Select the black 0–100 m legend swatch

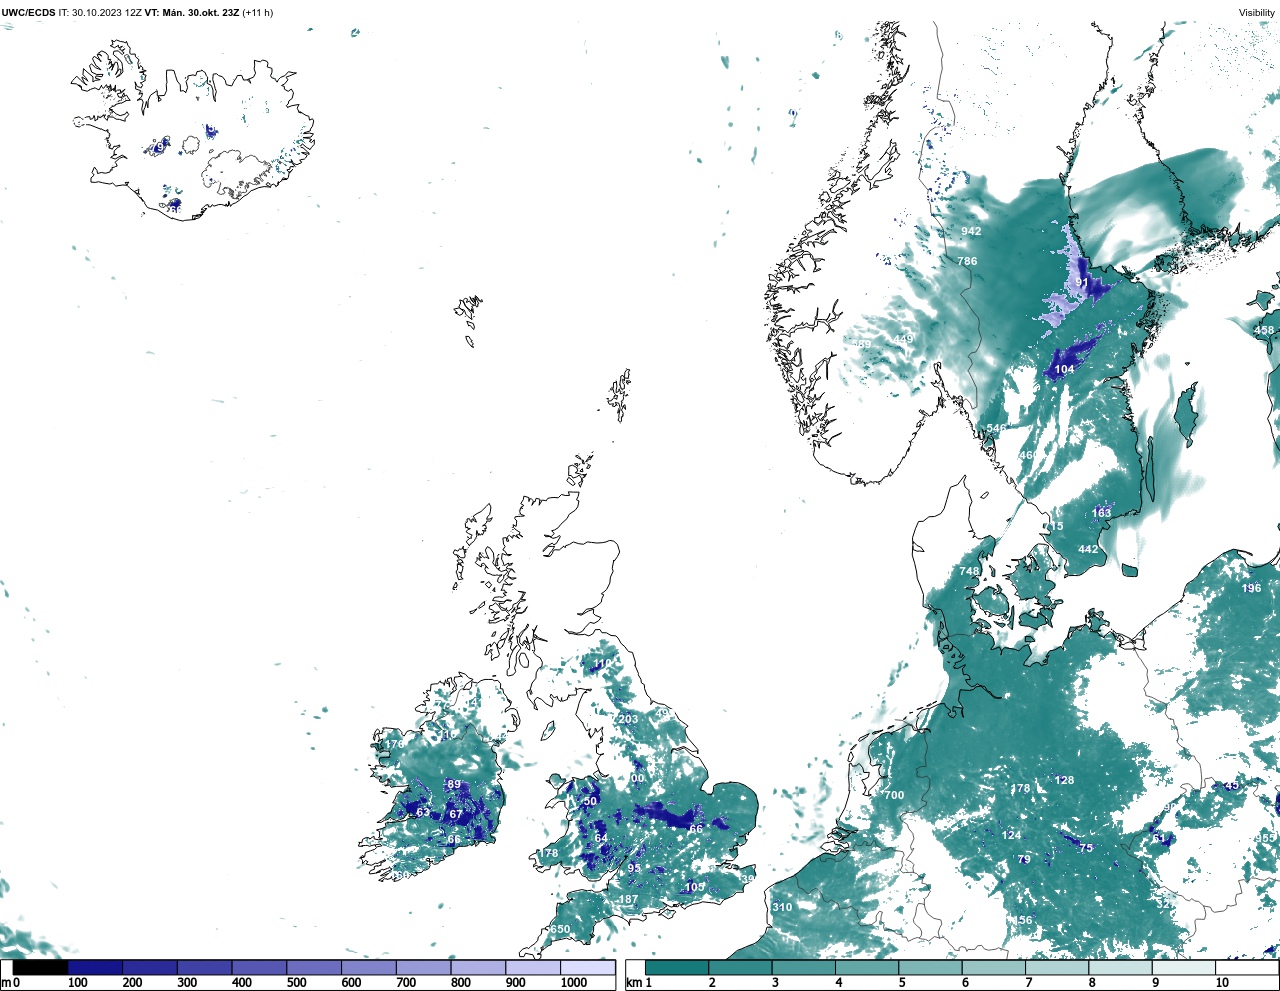41,968
